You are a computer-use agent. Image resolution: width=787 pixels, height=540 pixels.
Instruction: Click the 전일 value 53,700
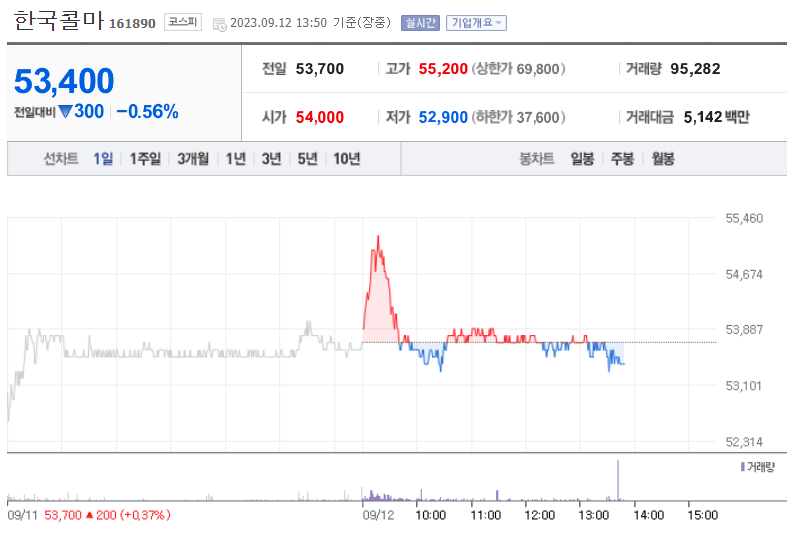point(320,69)
